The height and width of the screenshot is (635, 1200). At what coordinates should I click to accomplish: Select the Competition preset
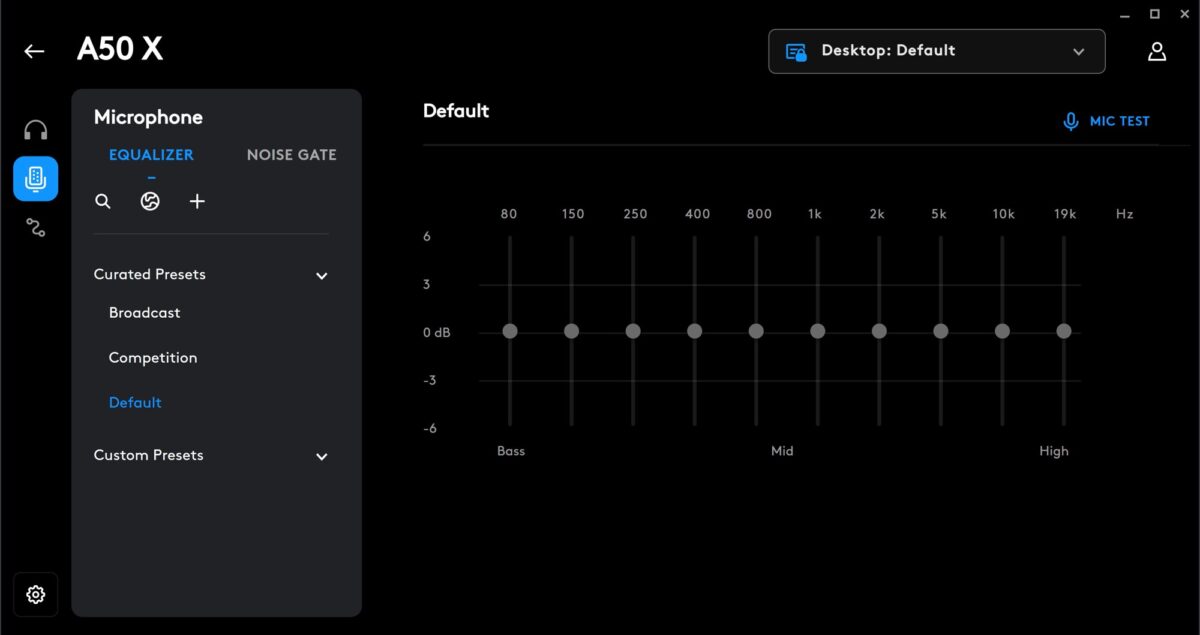pyautogui.click(x=153, y=358)
